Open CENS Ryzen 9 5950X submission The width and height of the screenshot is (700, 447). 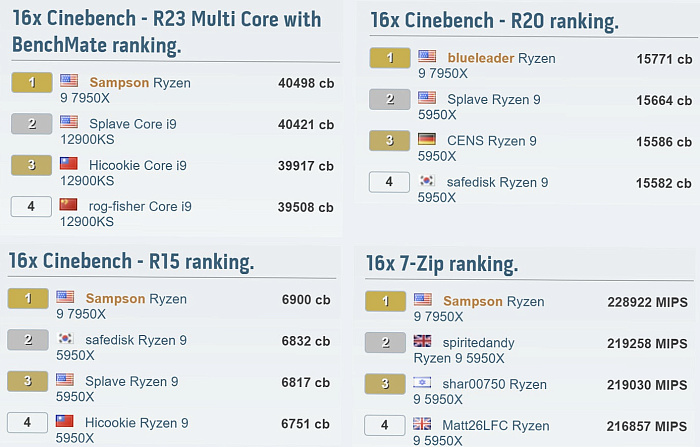point(477,148)
